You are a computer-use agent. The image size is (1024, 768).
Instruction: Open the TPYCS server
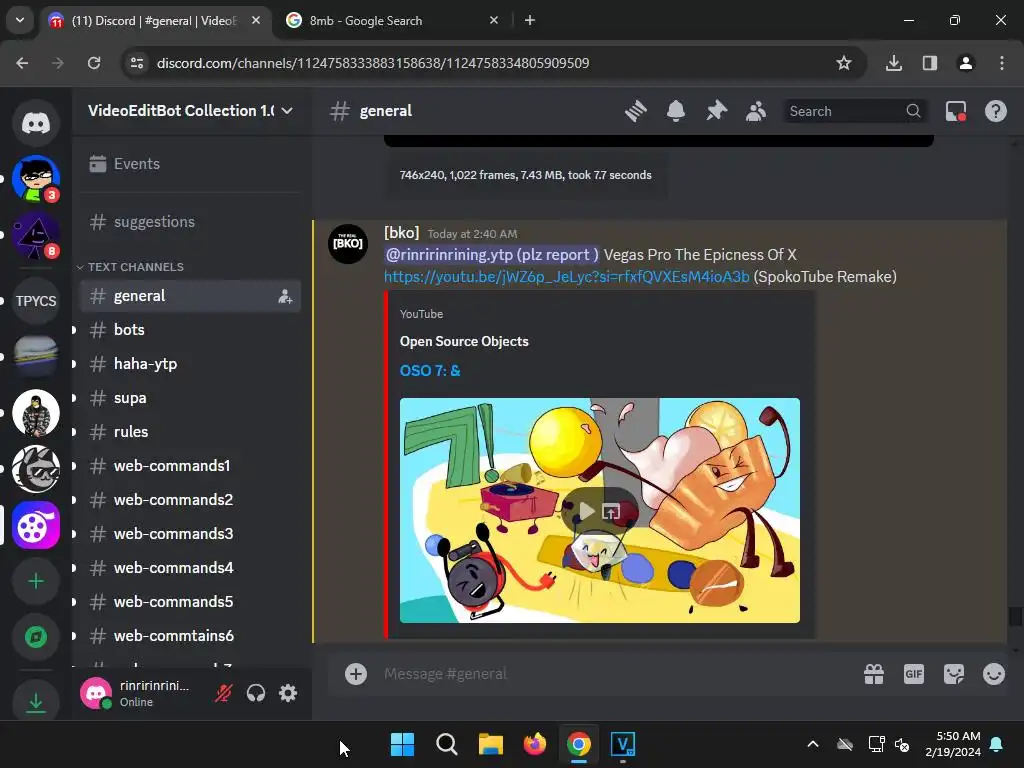pyautogui.click(x=36, y=301)
